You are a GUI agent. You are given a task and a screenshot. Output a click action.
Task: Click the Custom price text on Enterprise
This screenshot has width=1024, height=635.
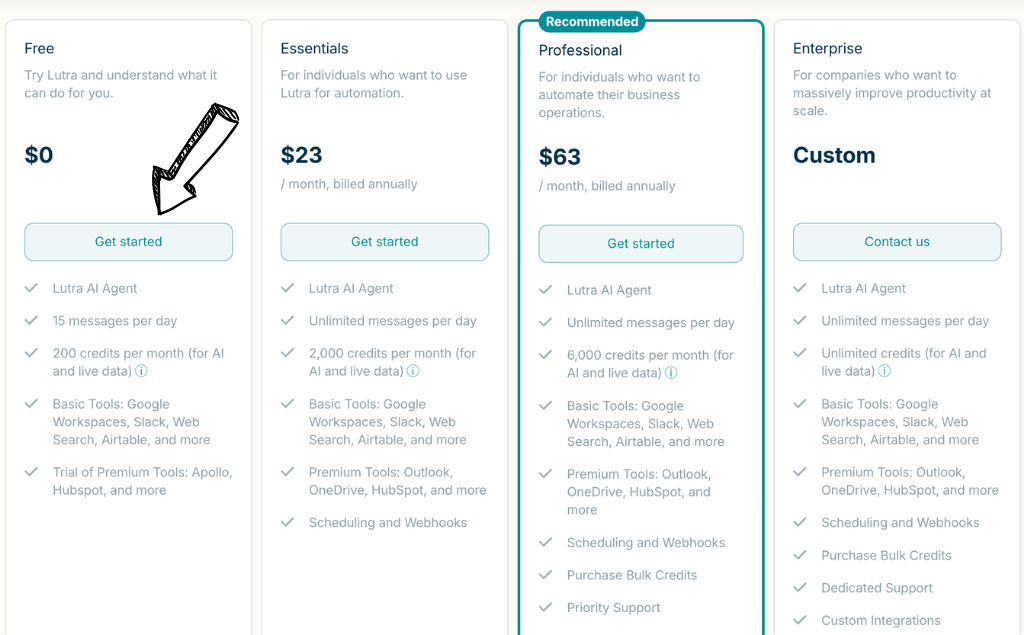coord(834,155)
